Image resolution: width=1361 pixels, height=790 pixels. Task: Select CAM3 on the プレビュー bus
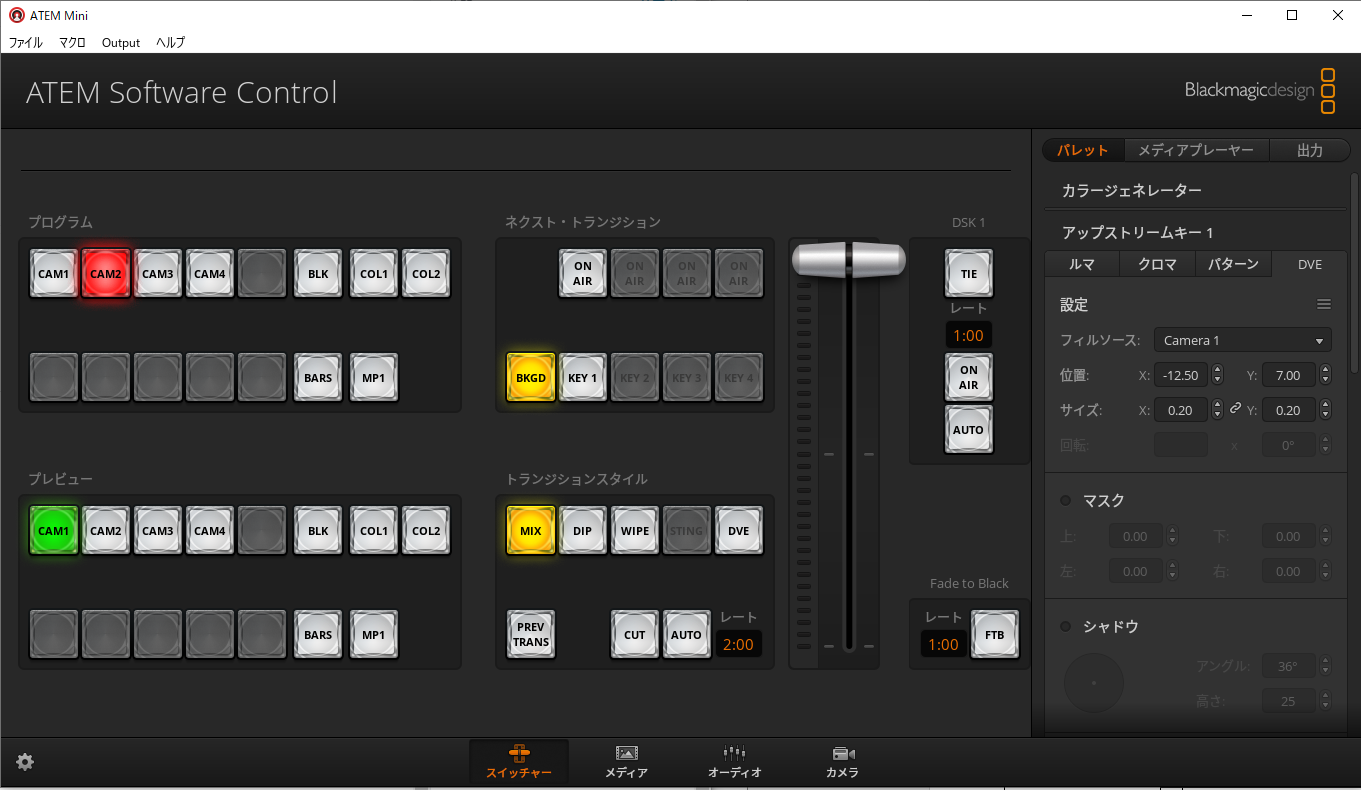(158, 531)
